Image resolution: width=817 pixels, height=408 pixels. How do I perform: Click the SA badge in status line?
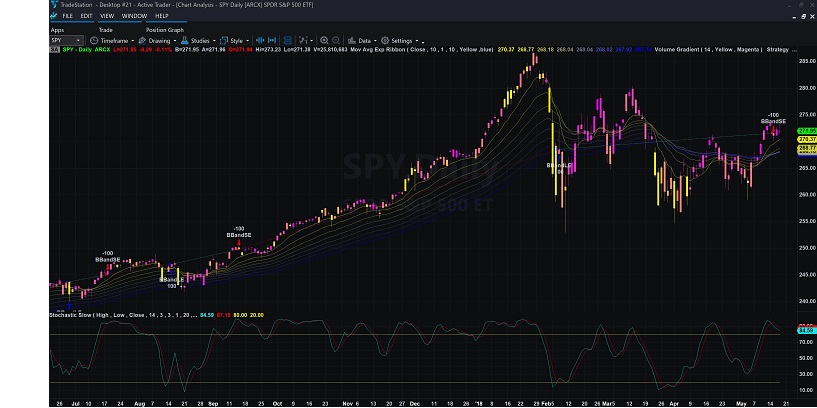point(54,50)
